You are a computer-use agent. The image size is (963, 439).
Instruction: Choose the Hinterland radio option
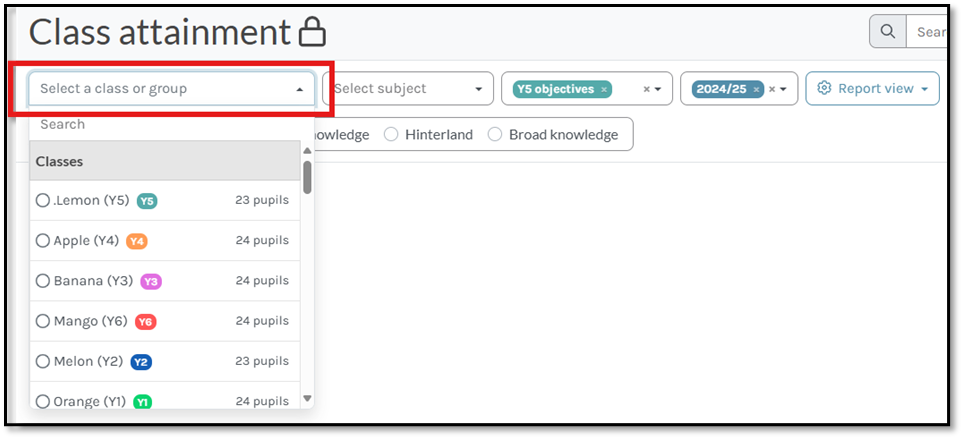click(391, 134)
